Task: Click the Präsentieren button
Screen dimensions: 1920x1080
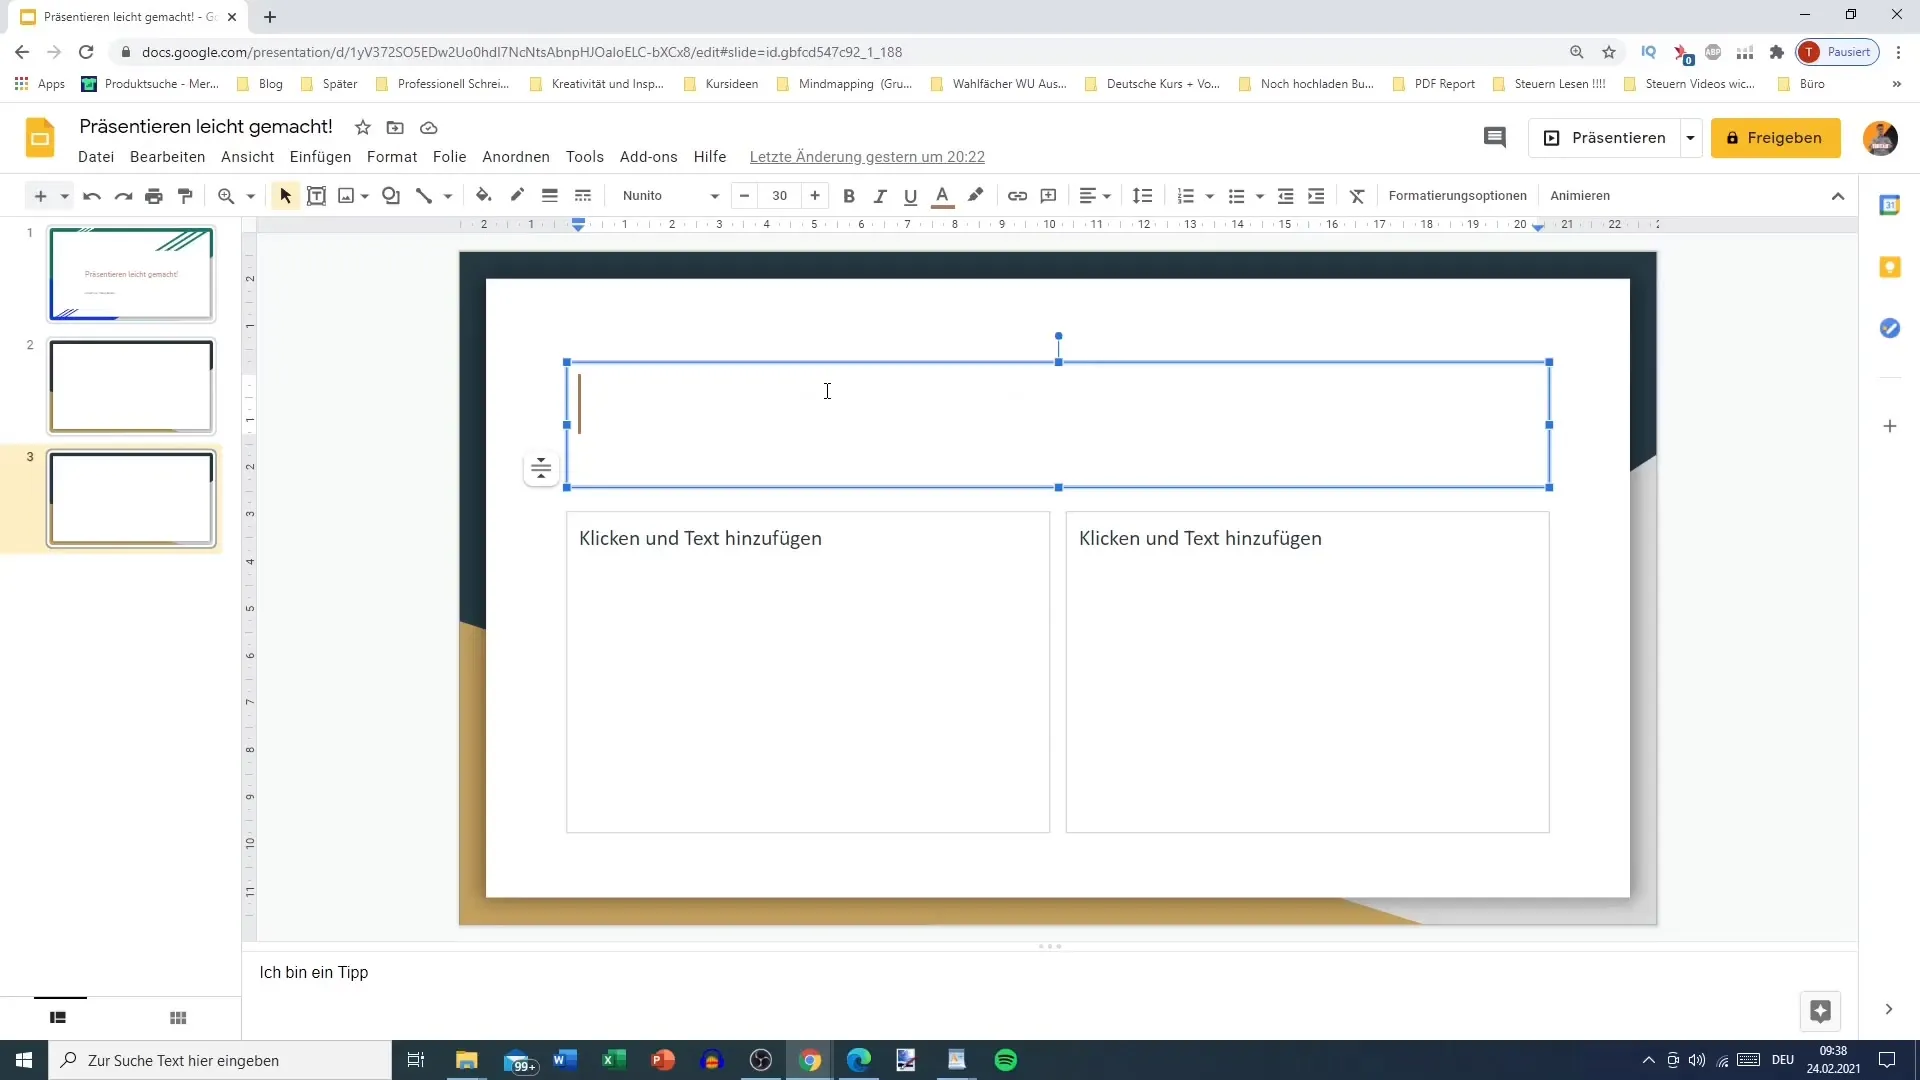Action: click(x=1604, y=138)
